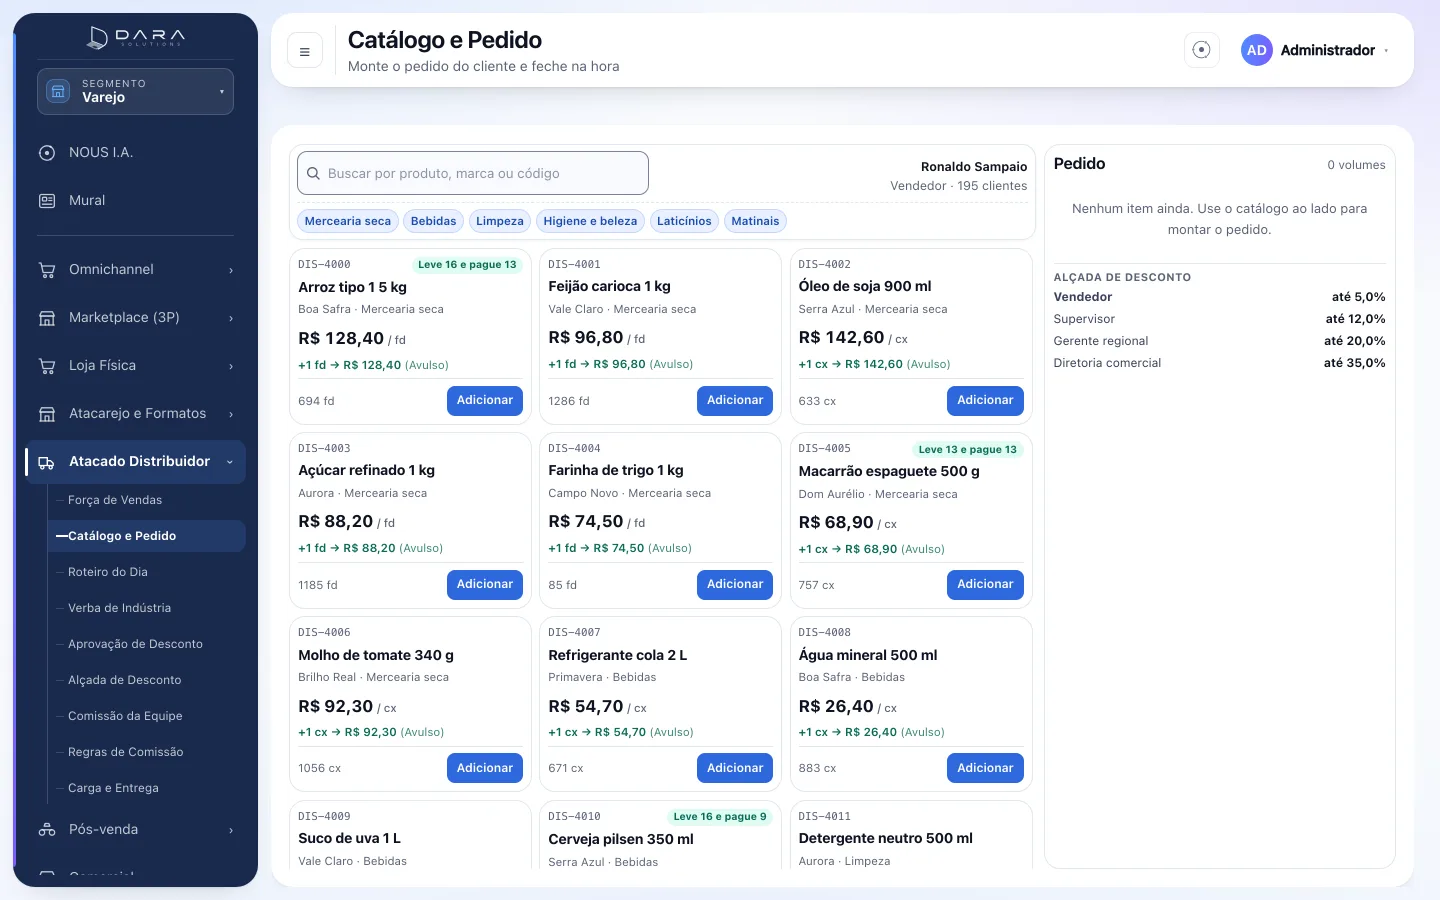Click the circular target icon near Administrador
The image size is (1440, 900).
[x=1202, y=50]
